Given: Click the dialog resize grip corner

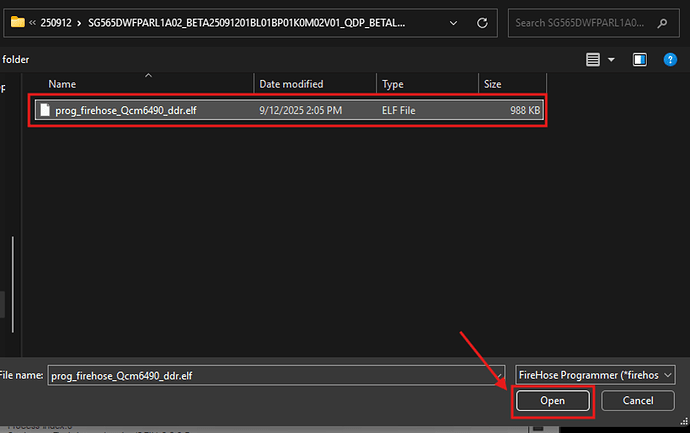Looking at the screenshot, I should coord(684,421).
